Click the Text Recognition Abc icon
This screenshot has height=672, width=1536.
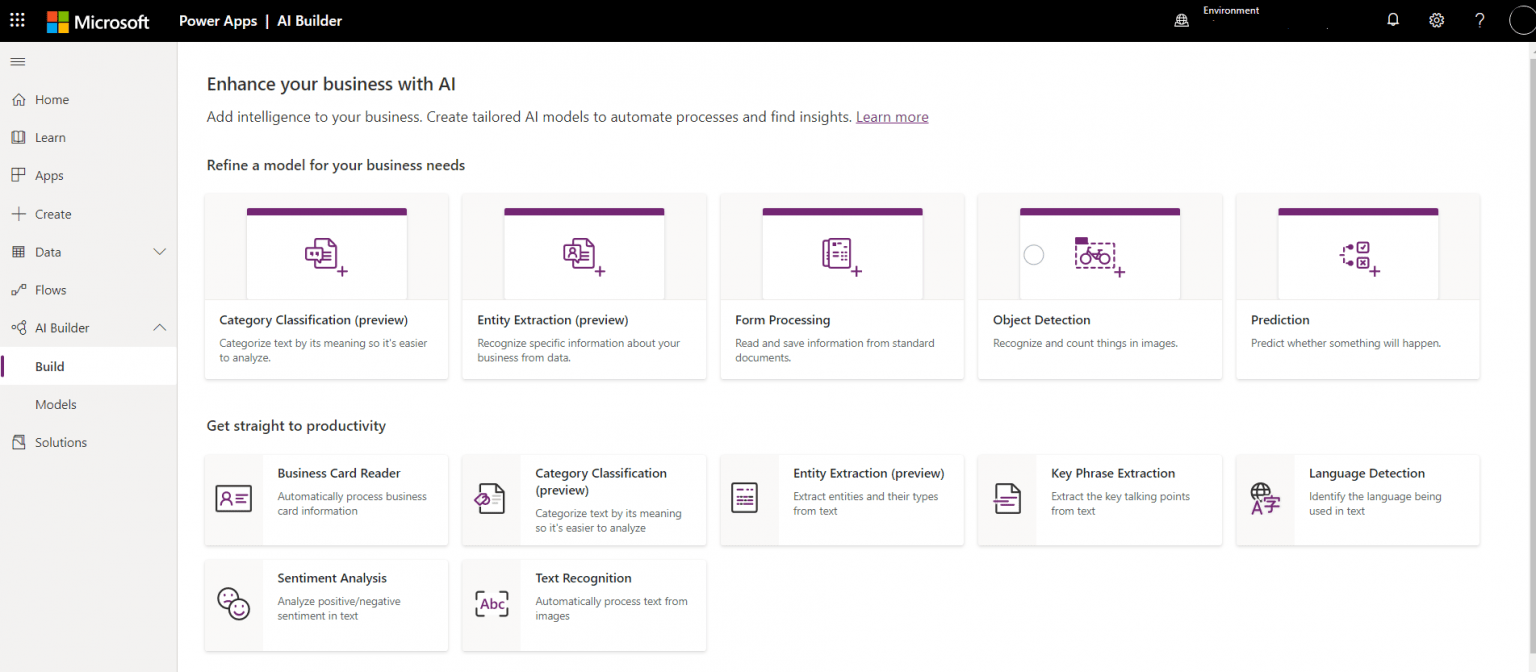click(x=492, y=603)
